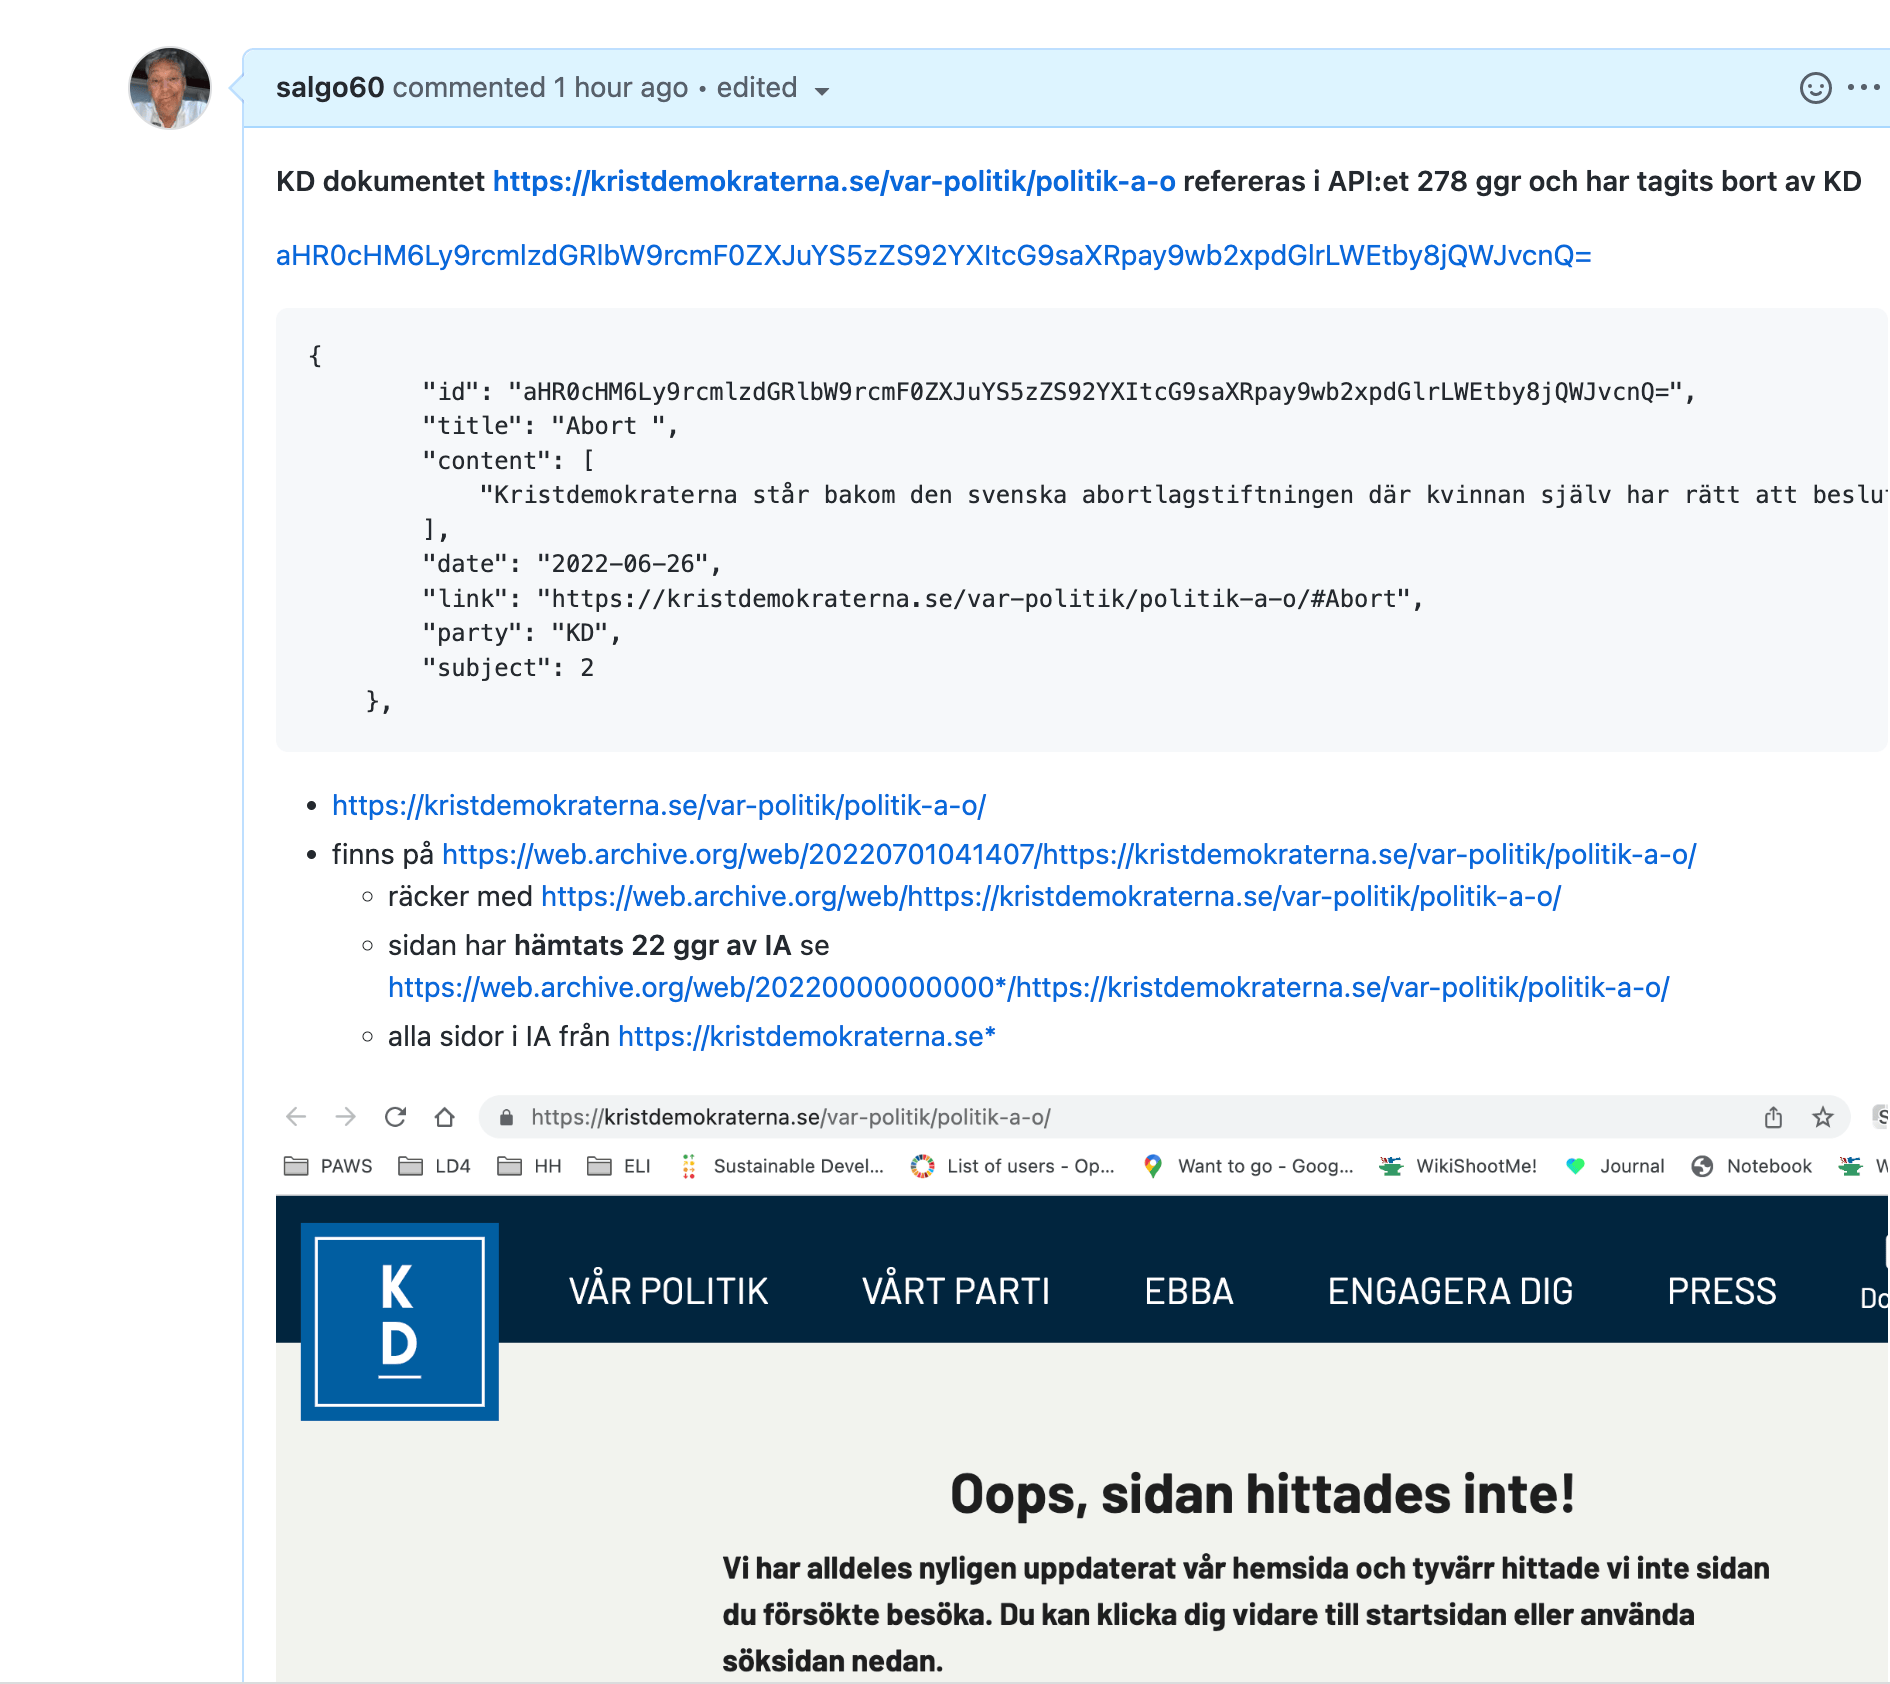Select the ENGAGERA DIG menu item

[x=1450, y=1291]
